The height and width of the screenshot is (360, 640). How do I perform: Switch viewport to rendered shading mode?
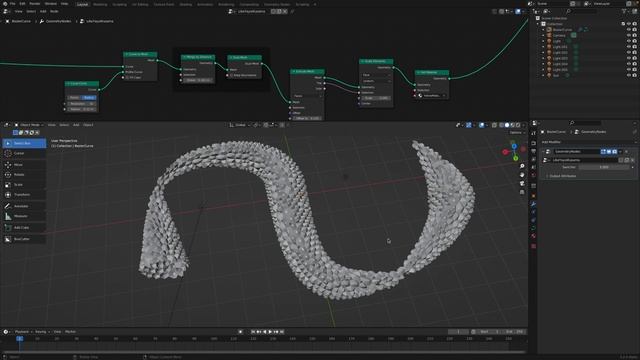pyautogui.click(x=518, y=125)
